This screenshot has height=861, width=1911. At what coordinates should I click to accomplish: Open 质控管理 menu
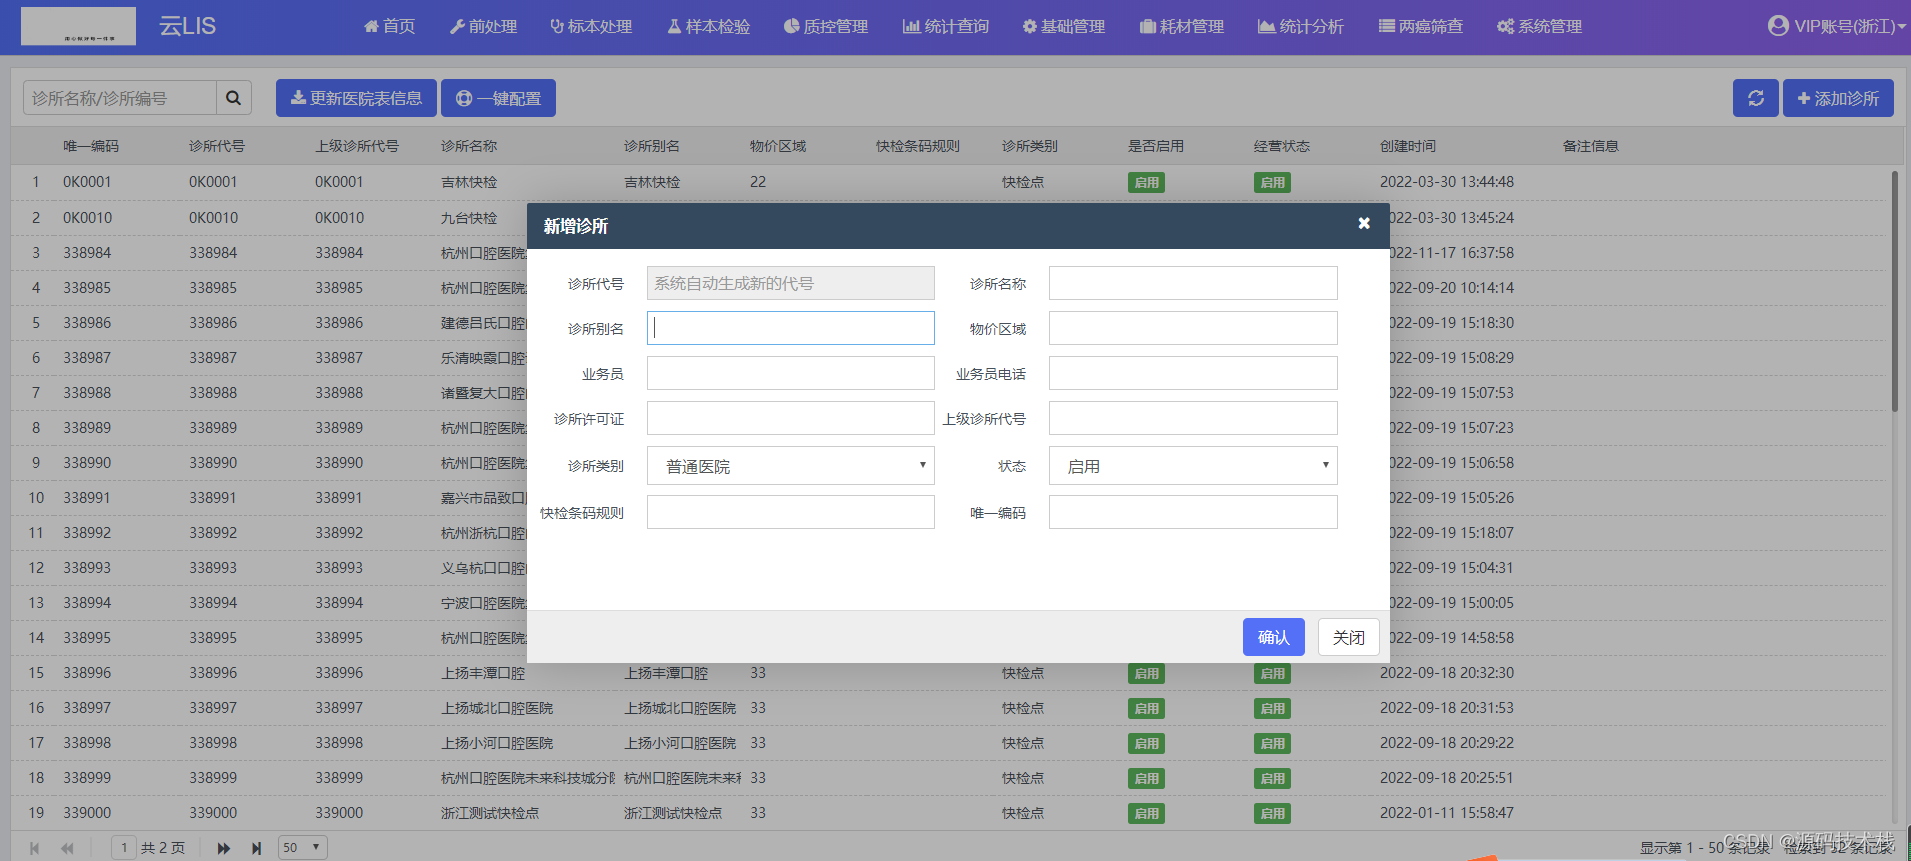point(826,26)
